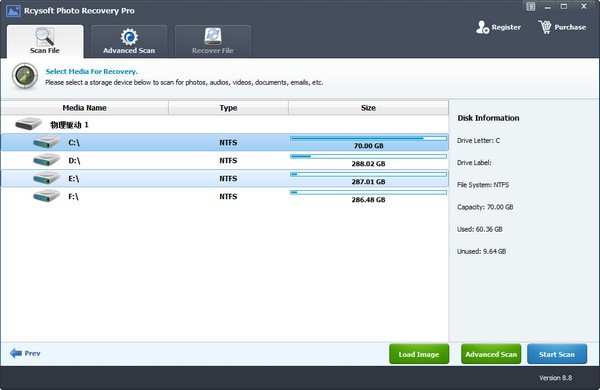600x390 pixels.
Task: Sort by Media Name column header
Action: click(85, 108)
